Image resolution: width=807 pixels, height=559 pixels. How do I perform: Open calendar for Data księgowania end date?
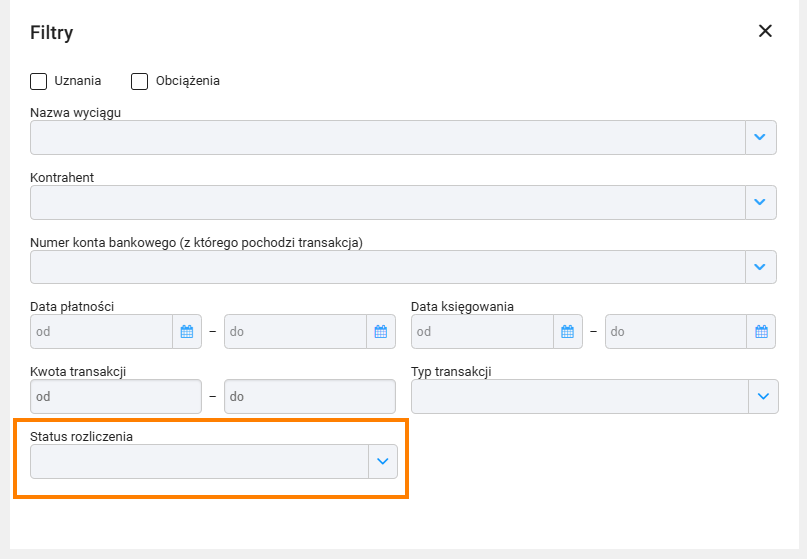click(x=761, y=331)
